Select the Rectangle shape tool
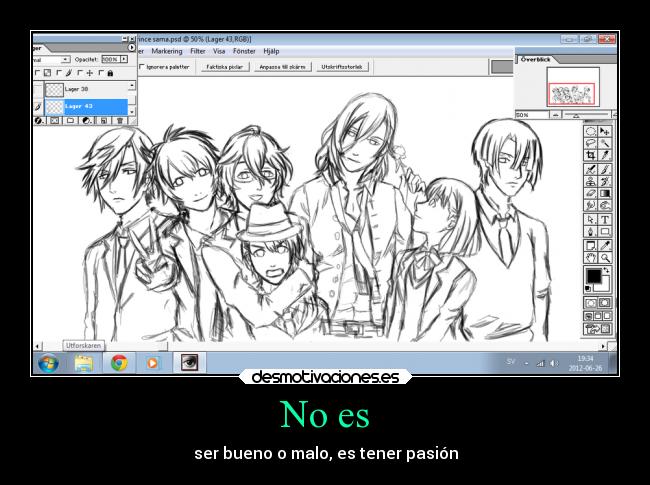 [605, 232]
